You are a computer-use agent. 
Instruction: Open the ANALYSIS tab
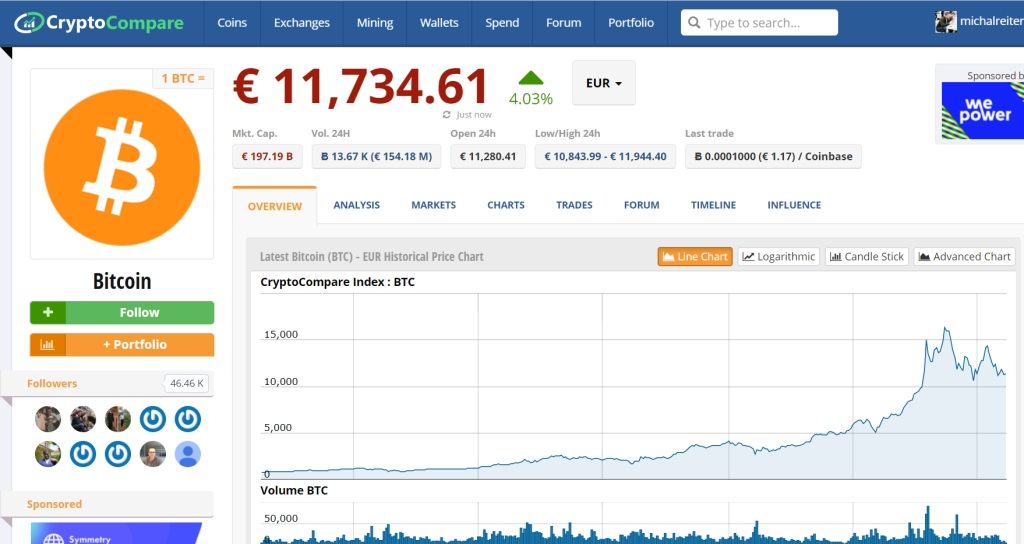356,205
